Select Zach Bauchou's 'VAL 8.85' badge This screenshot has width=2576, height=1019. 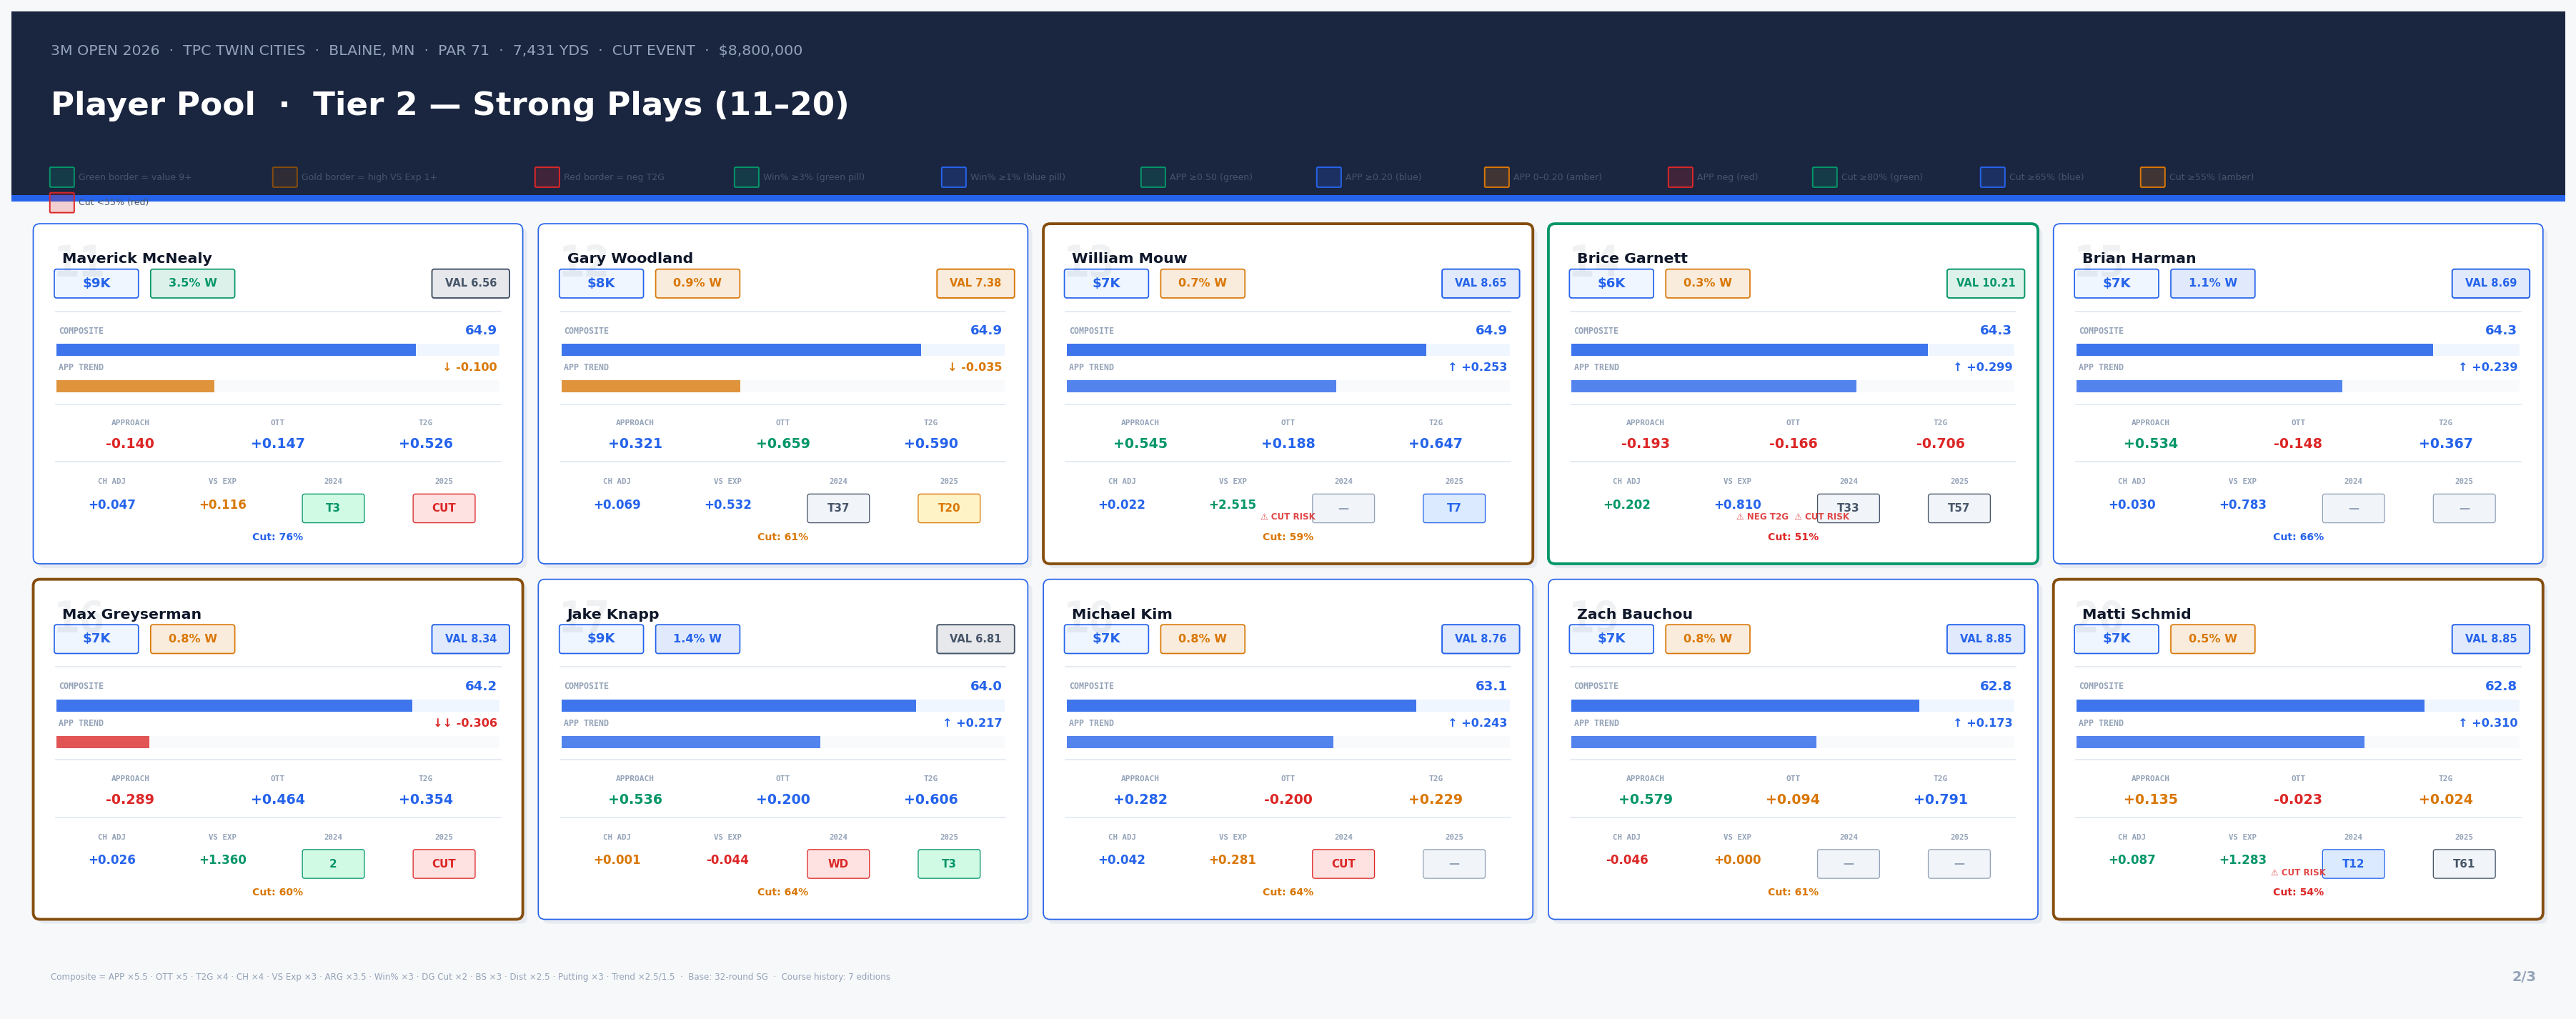(x=1985, y=639)
